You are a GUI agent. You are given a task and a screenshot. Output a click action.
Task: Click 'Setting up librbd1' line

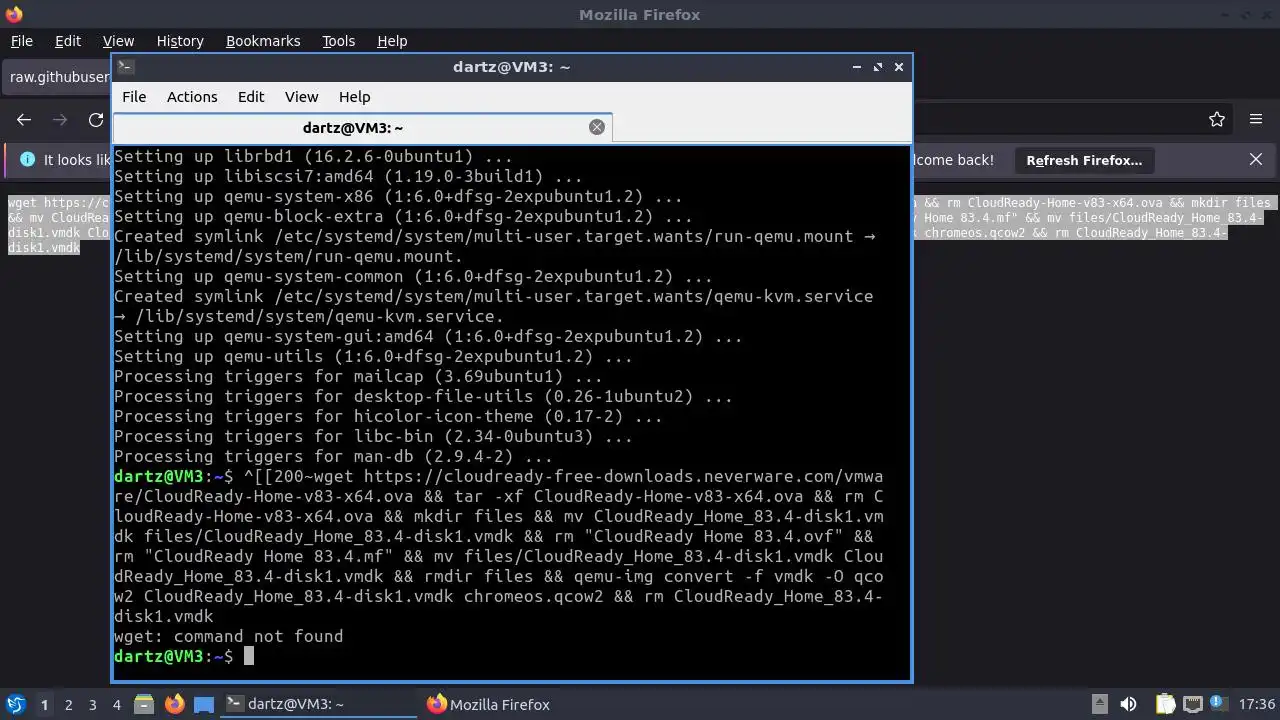click(x=313, y=156)
